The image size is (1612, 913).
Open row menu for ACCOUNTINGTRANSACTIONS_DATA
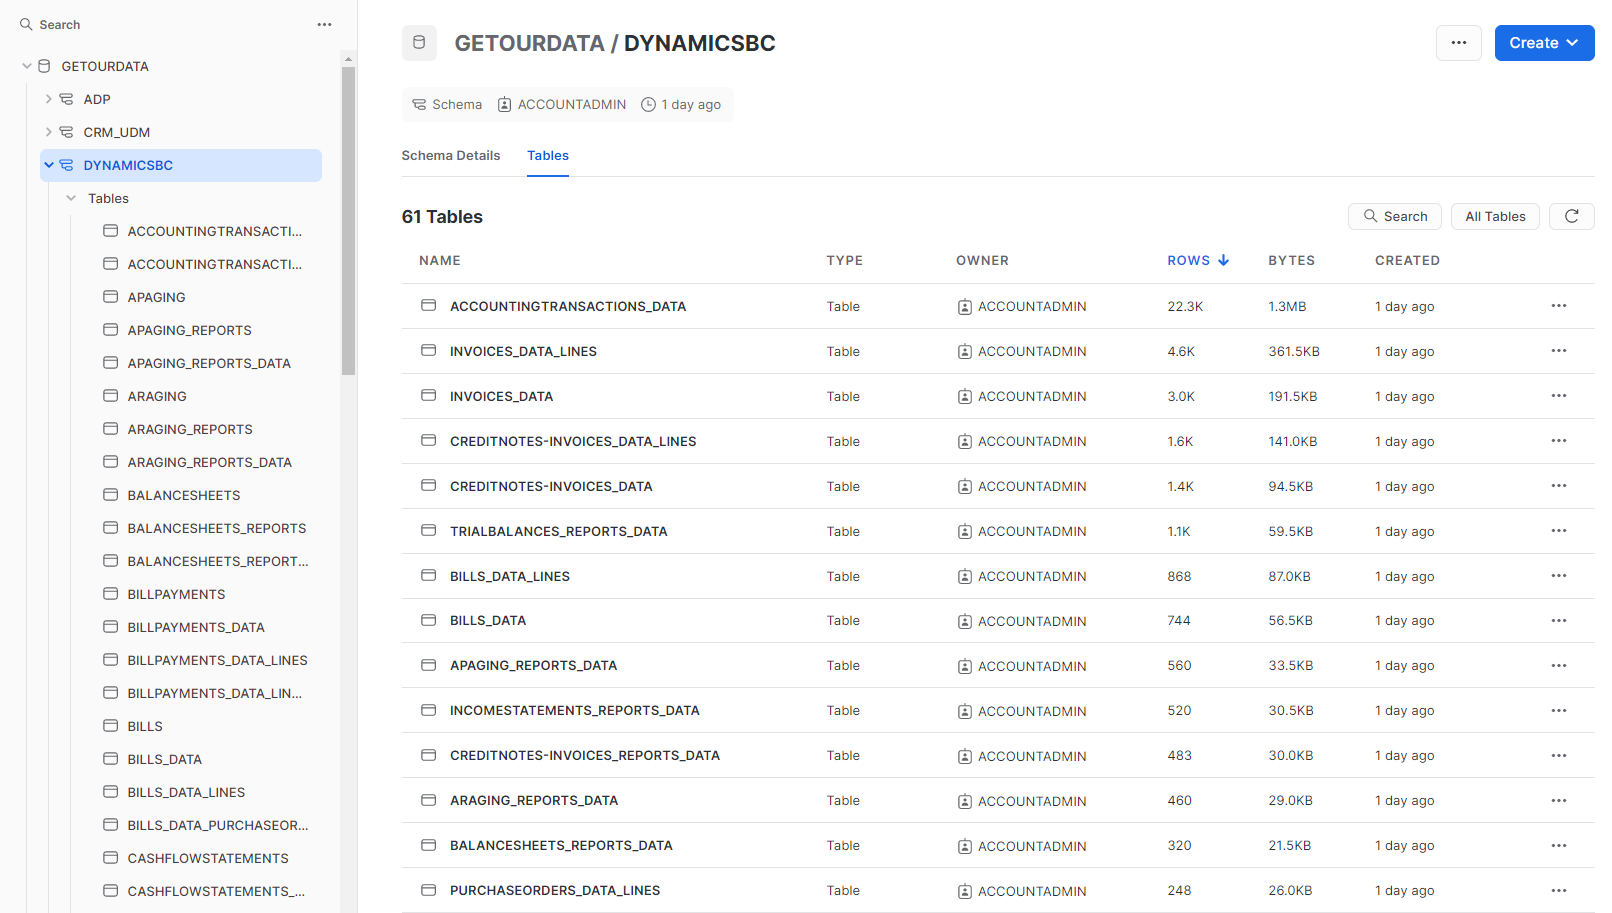1559,306
